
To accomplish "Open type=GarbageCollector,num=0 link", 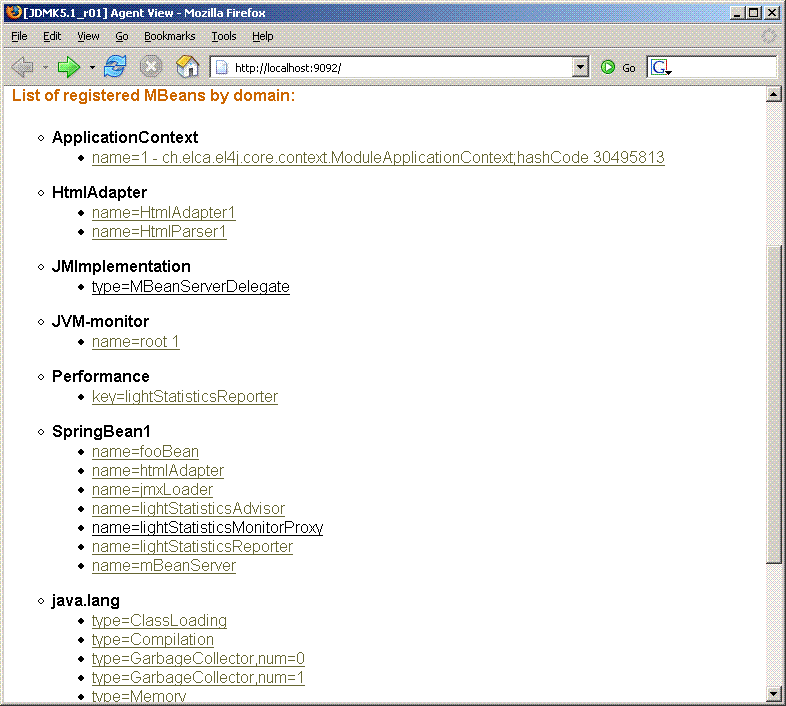I will [x=198, y=659].
